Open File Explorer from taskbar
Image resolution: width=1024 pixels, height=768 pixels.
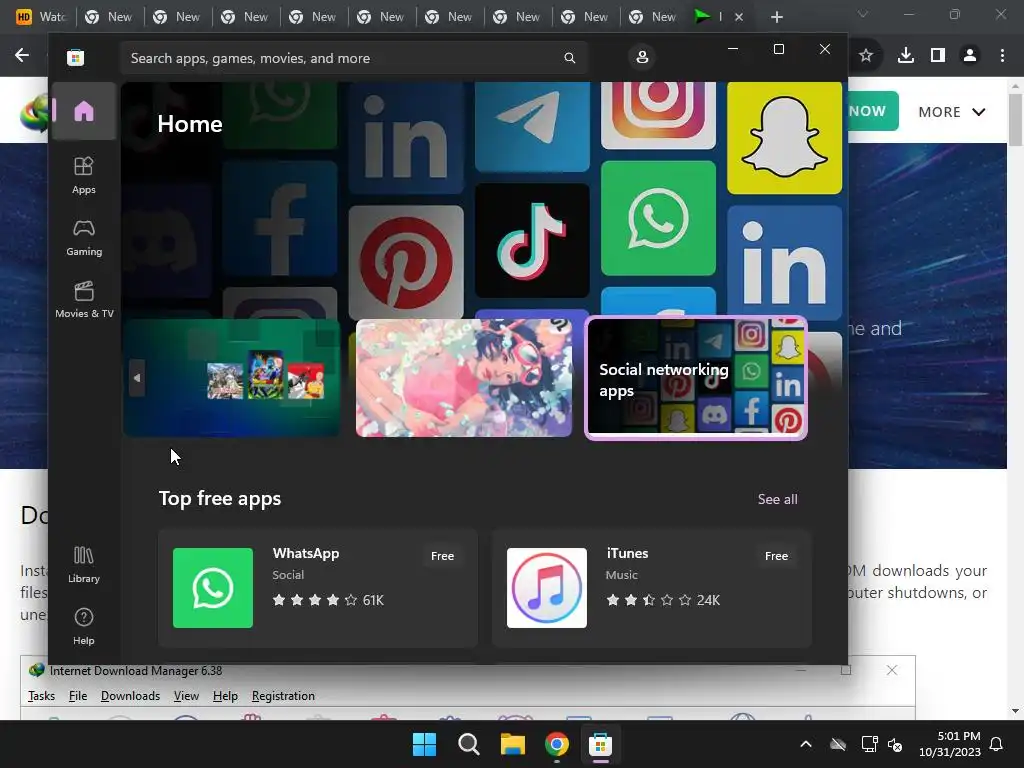[x=513, y=744]
